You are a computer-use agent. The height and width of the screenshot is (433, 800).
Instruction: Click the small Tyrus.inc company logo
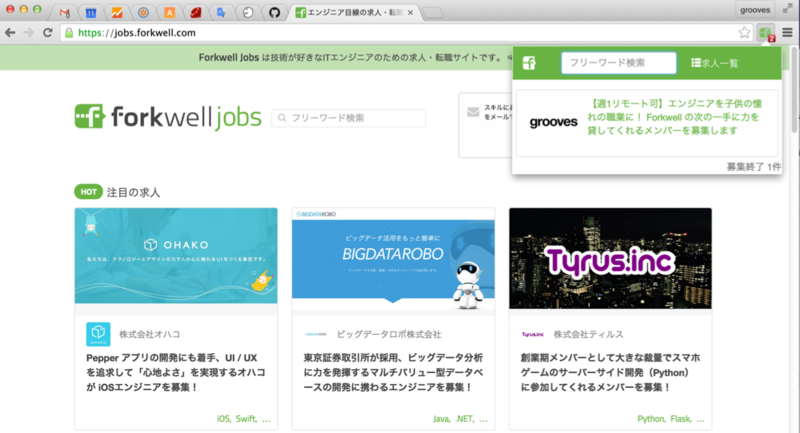click(x=533, y=334)
